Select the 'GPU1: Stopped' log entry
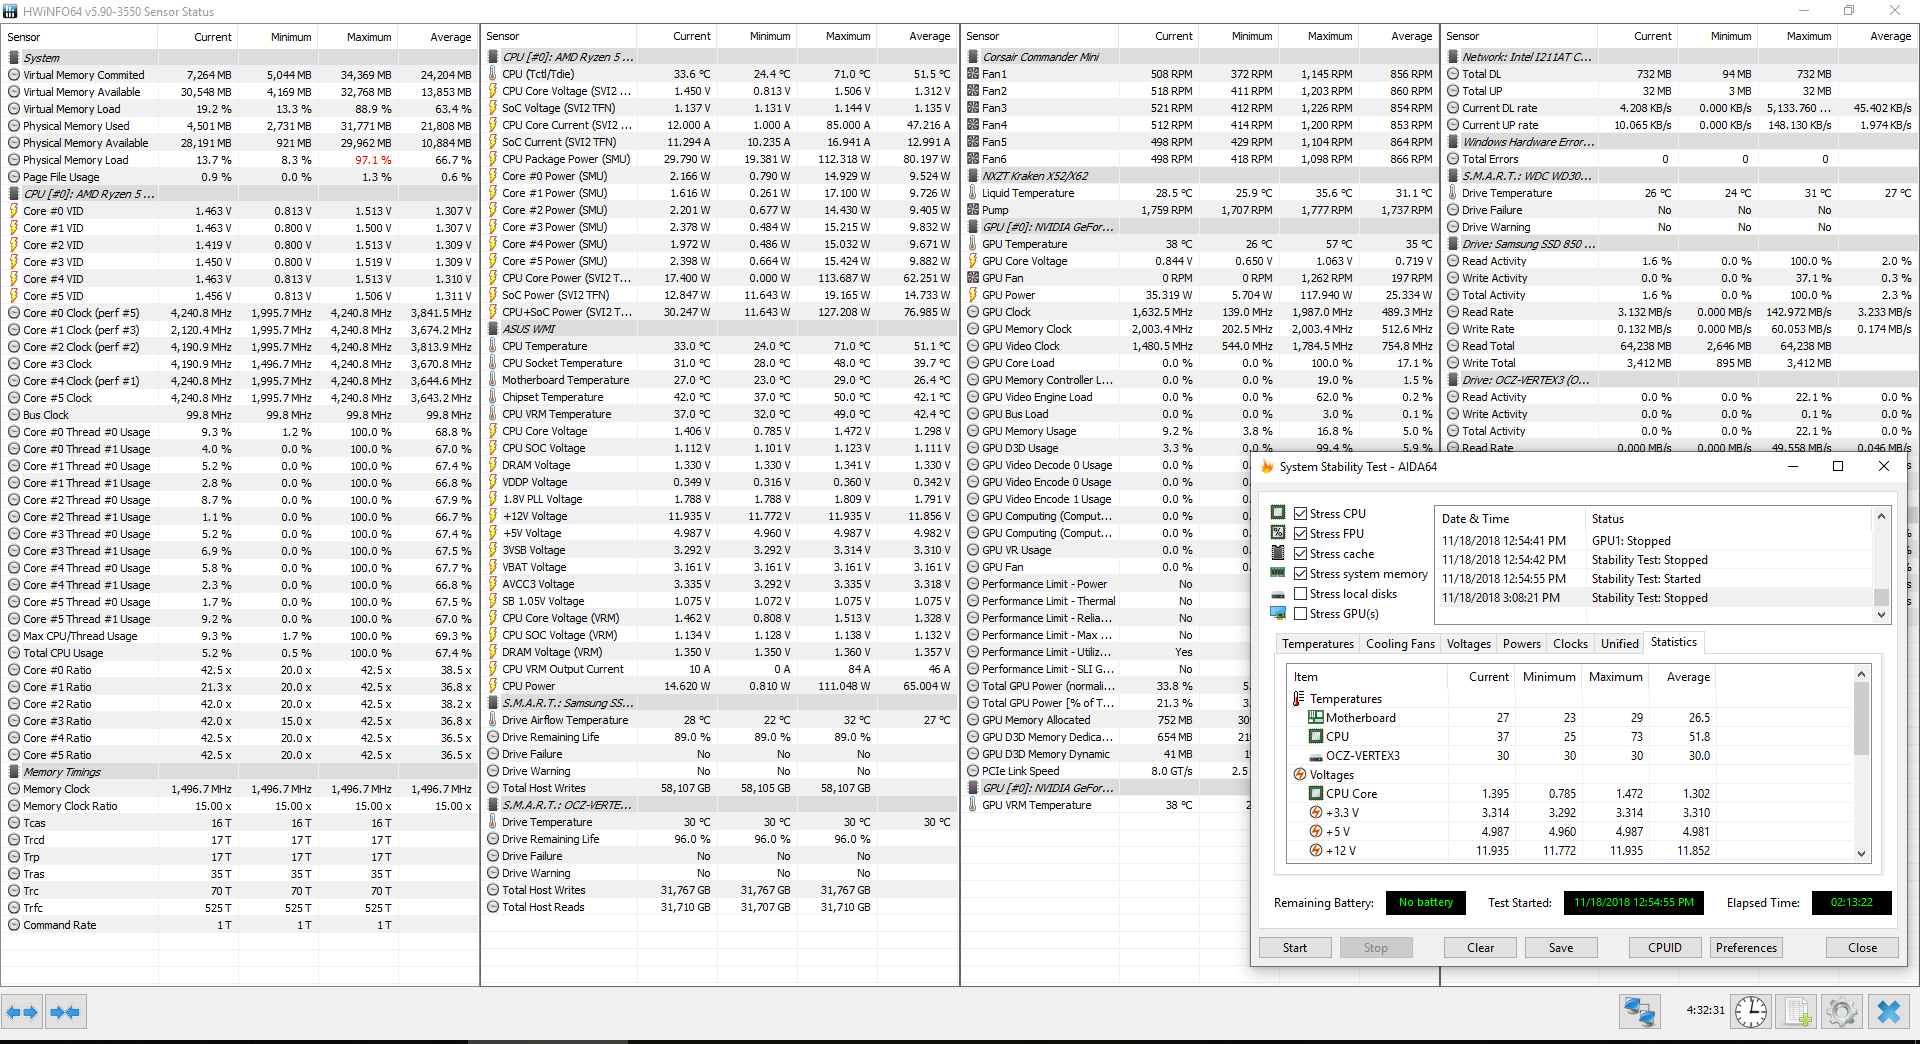Image resolution: width=1920 pixels, height=1044 pixels. pos(1653,540)
